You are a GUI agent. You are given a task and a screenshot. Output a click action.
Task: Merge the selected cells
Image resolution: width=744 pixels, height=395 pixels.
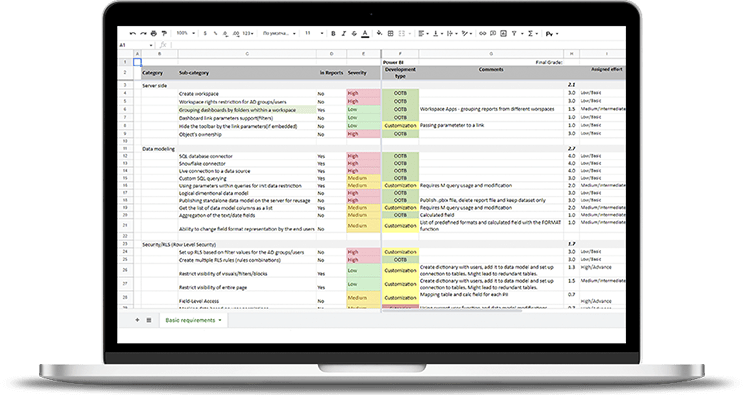click(401, 33)
